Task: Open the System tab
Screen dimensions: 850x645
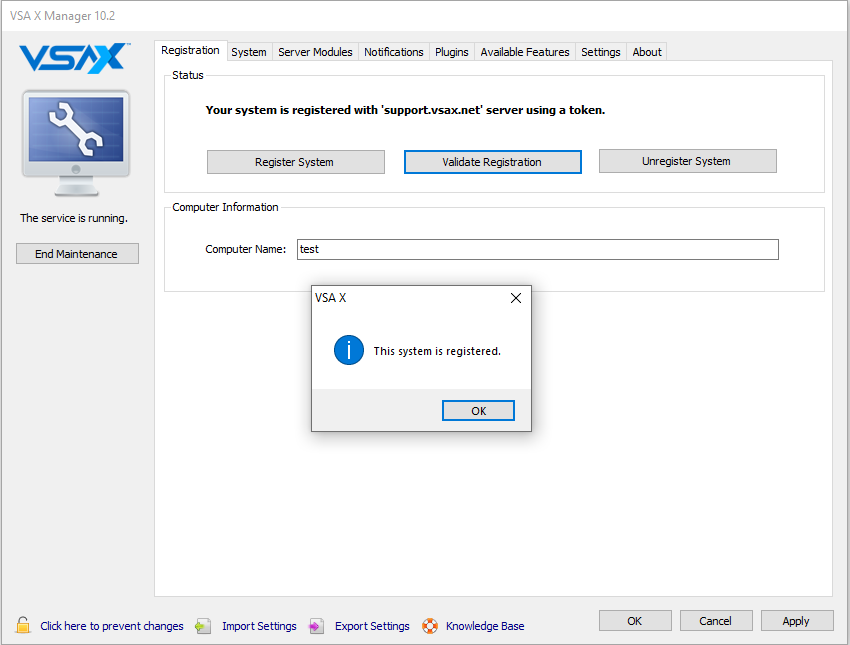Action: pos(249,52)
